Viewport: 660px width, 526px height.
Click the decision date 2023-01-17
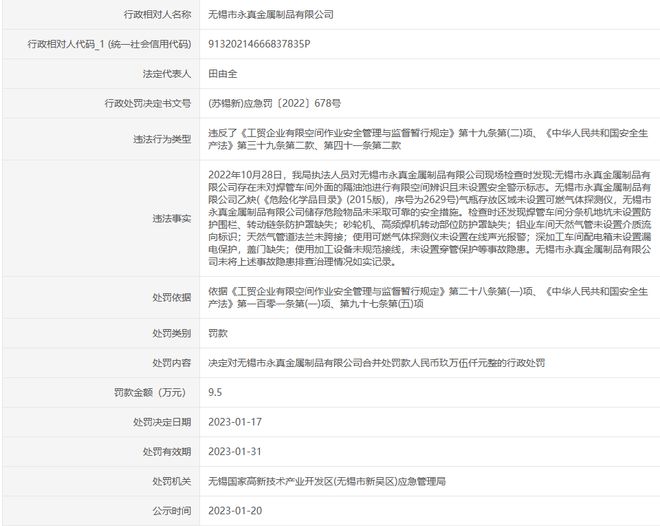point(233,421)
